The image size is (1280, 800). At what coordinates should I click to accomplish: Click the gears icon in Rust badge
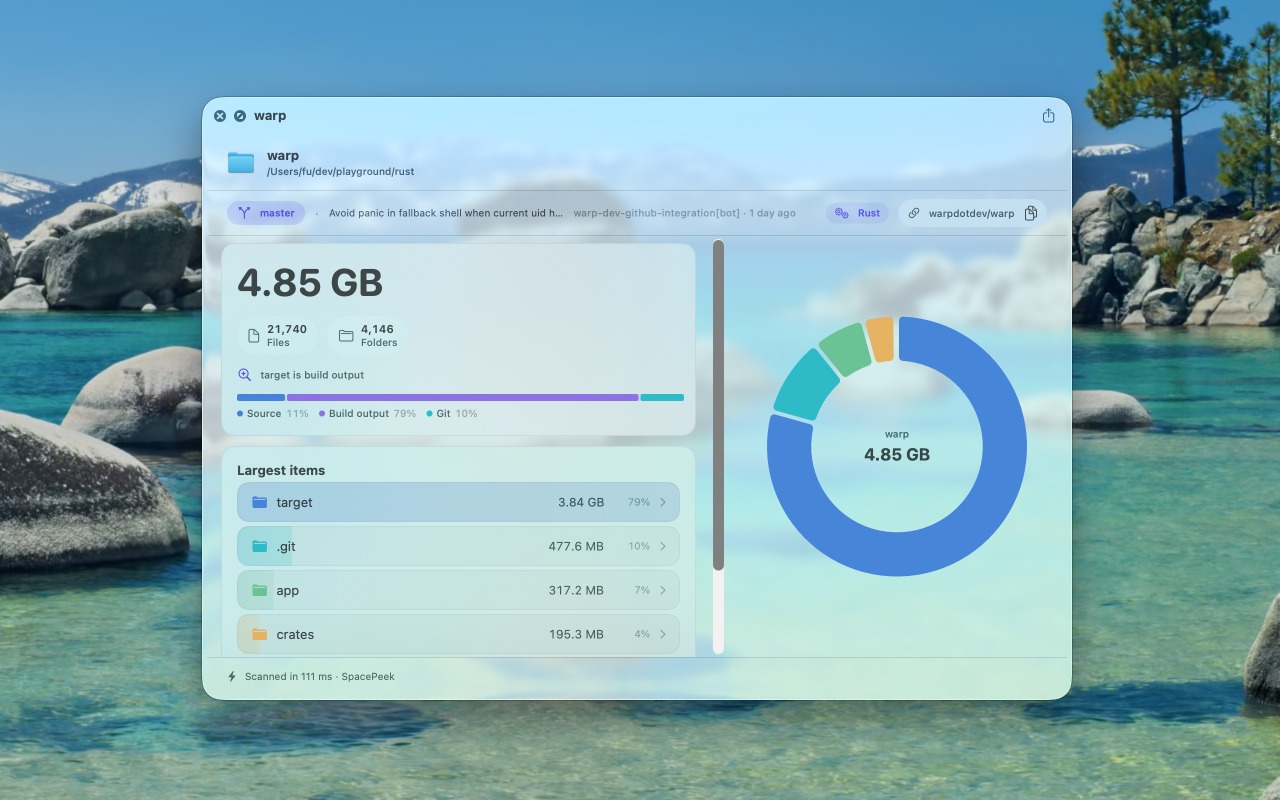coord(842,213)
